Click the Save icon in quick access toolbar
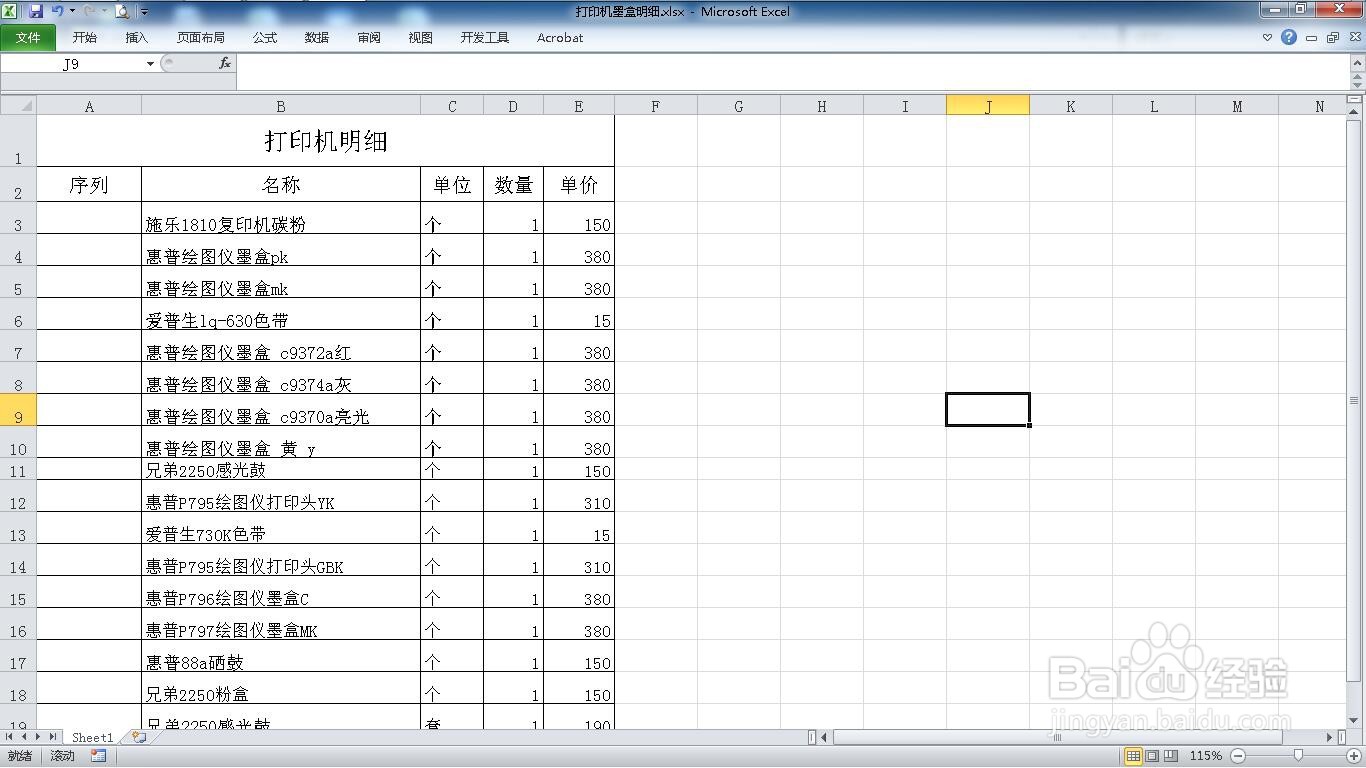Screen dimensions: 1366x768 36,11
